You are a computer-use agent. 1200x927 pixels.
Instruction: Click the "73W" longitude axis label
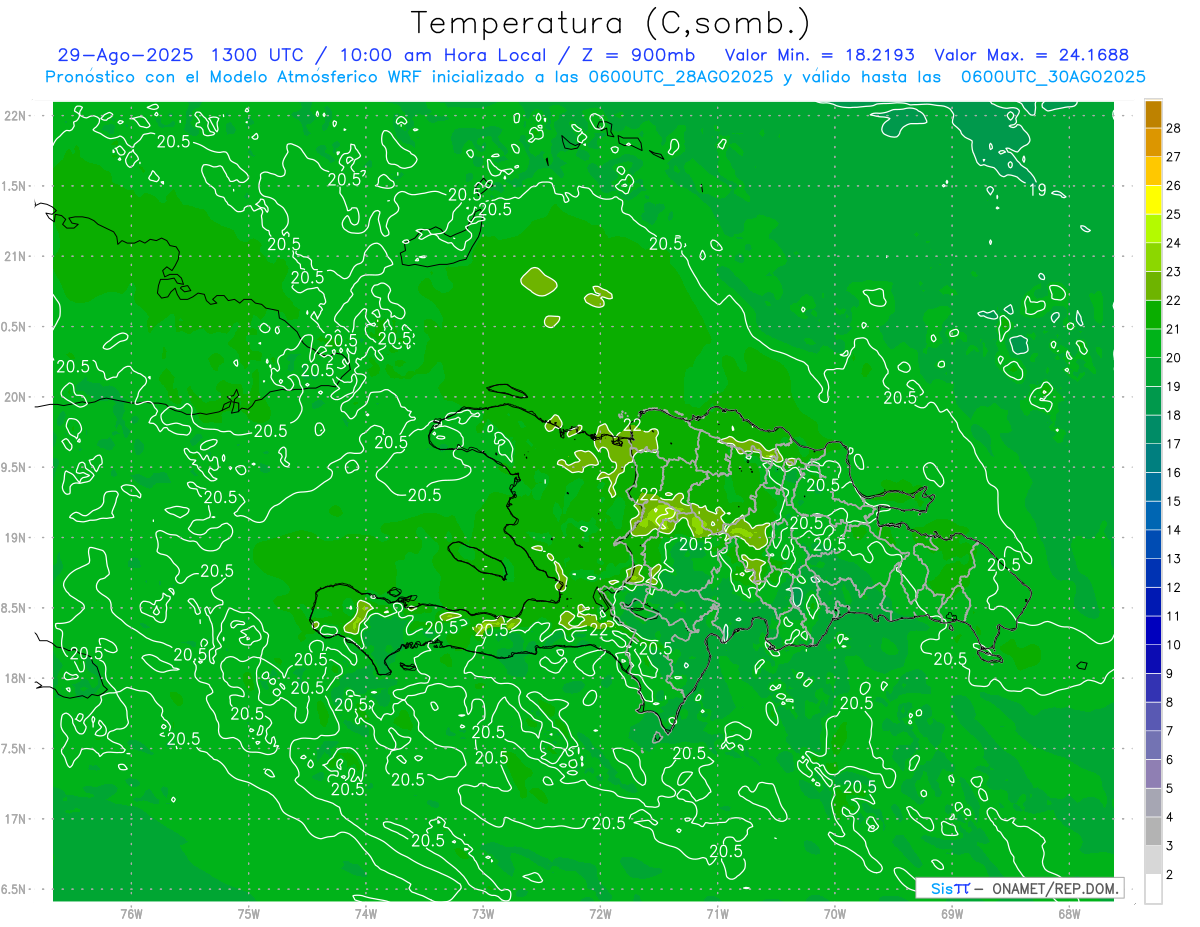point(483,913)
